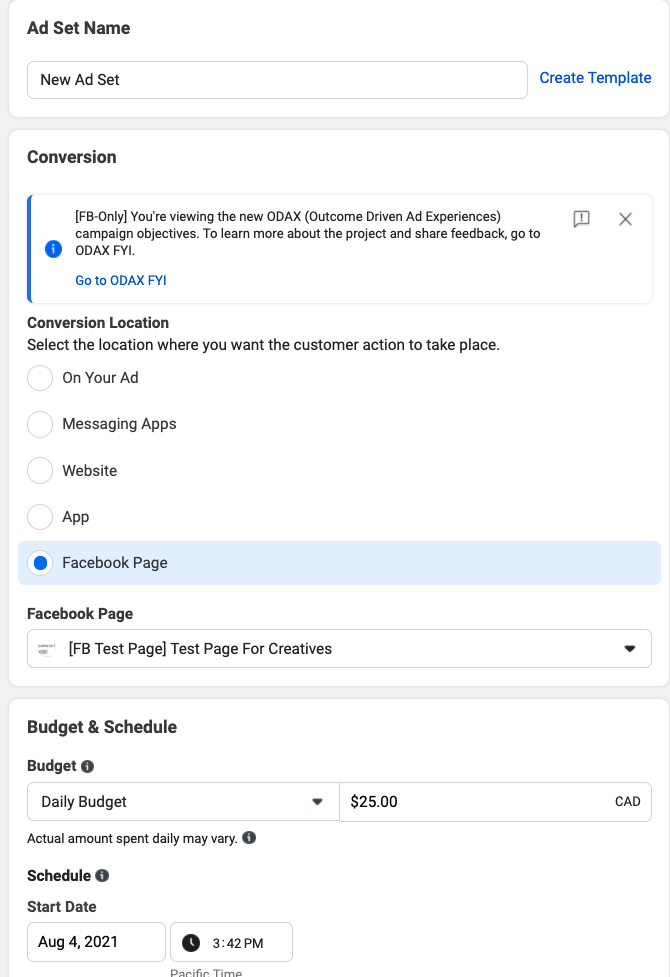This screenshot has width=670, height=977.
Task: Choose Website as the conversion location
Action: click(x=40, y=470)
